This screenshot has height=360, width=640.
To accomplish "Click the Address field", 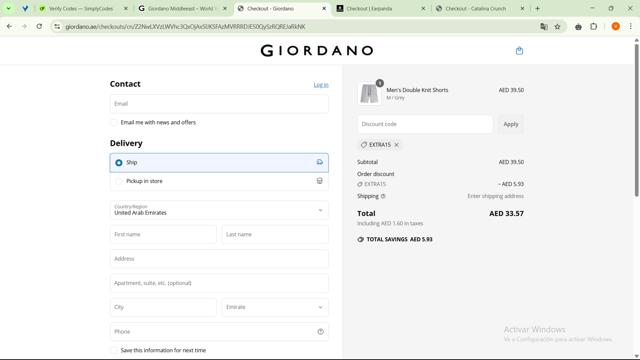I will point(219,259).
